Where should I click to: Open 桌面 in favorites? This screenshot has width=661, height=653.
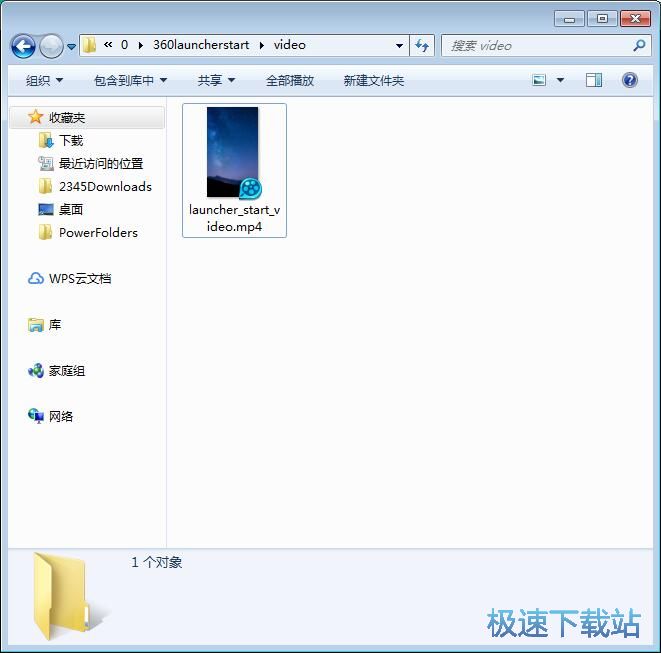pyautogui.click(x=71, y=209)
